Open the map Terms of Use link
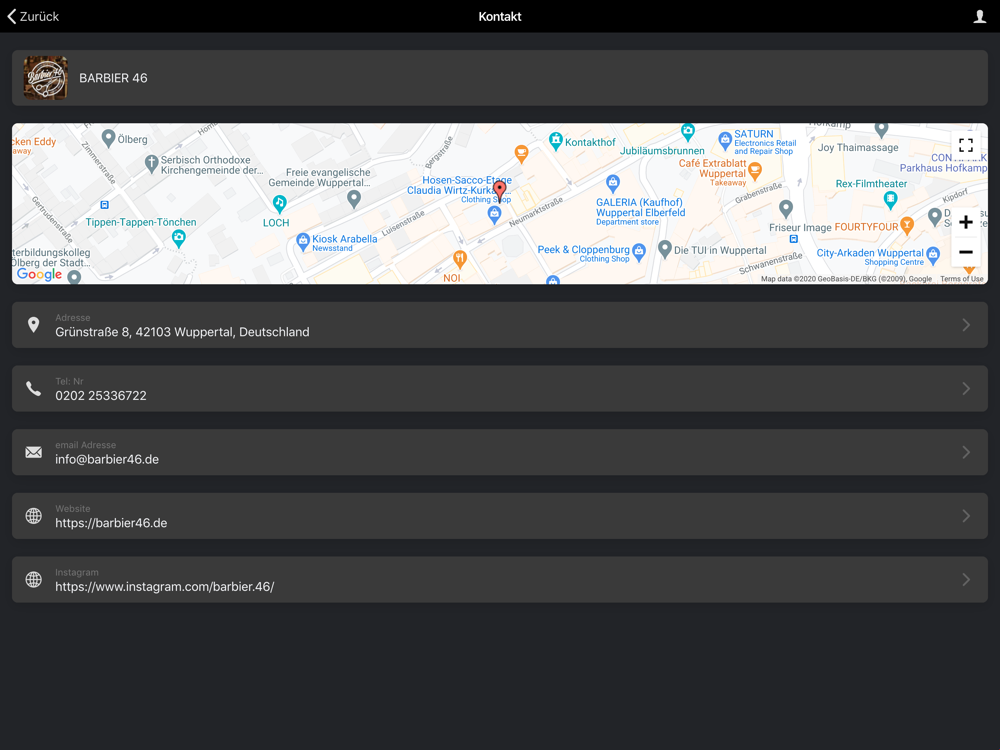This screenshot has width=1000, height=750. pos(961,279)
